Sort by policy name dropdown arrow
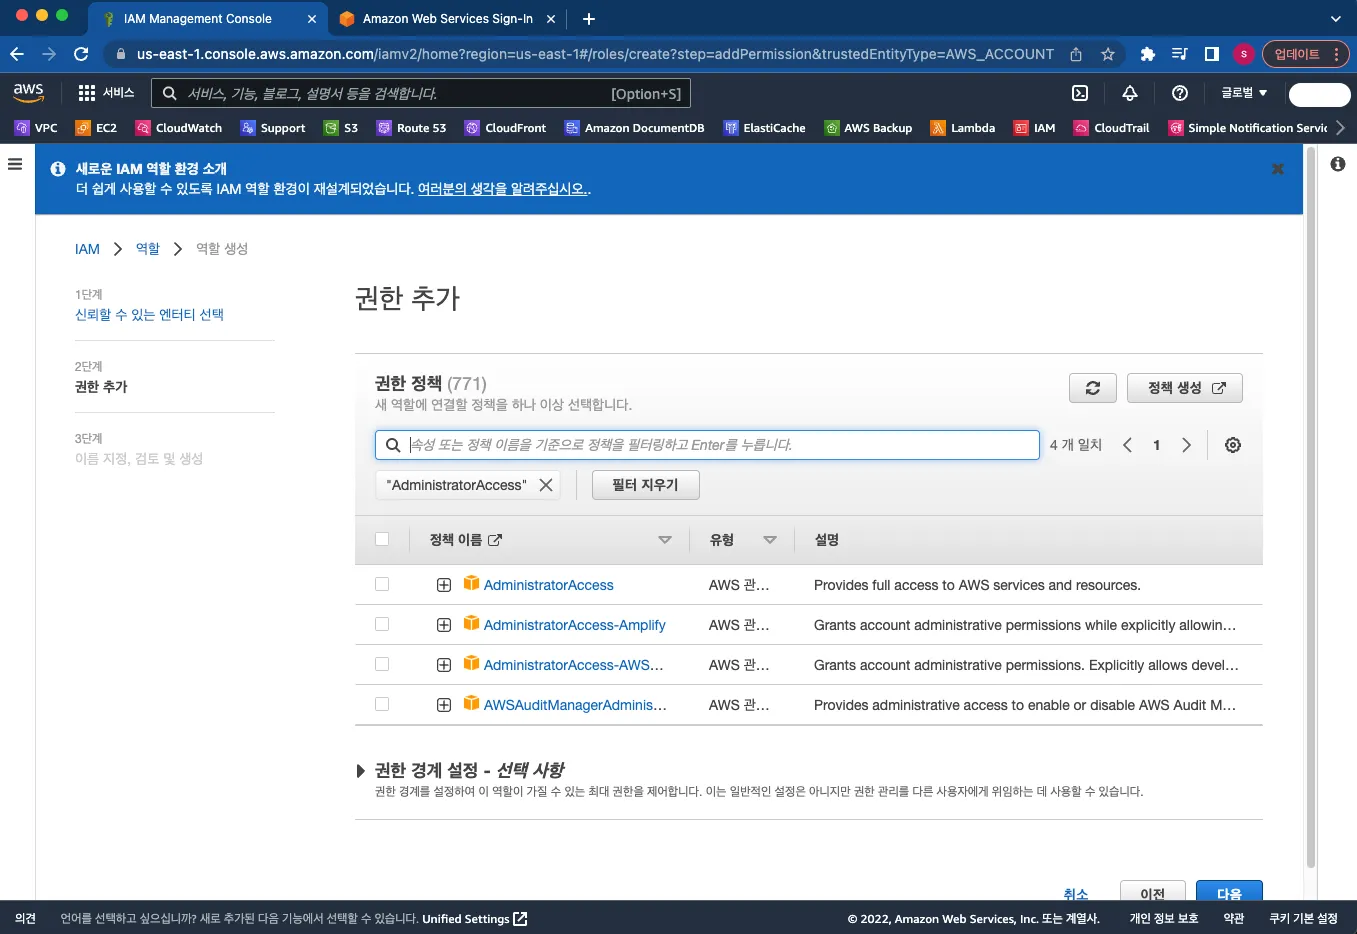 tap(665, 540)
